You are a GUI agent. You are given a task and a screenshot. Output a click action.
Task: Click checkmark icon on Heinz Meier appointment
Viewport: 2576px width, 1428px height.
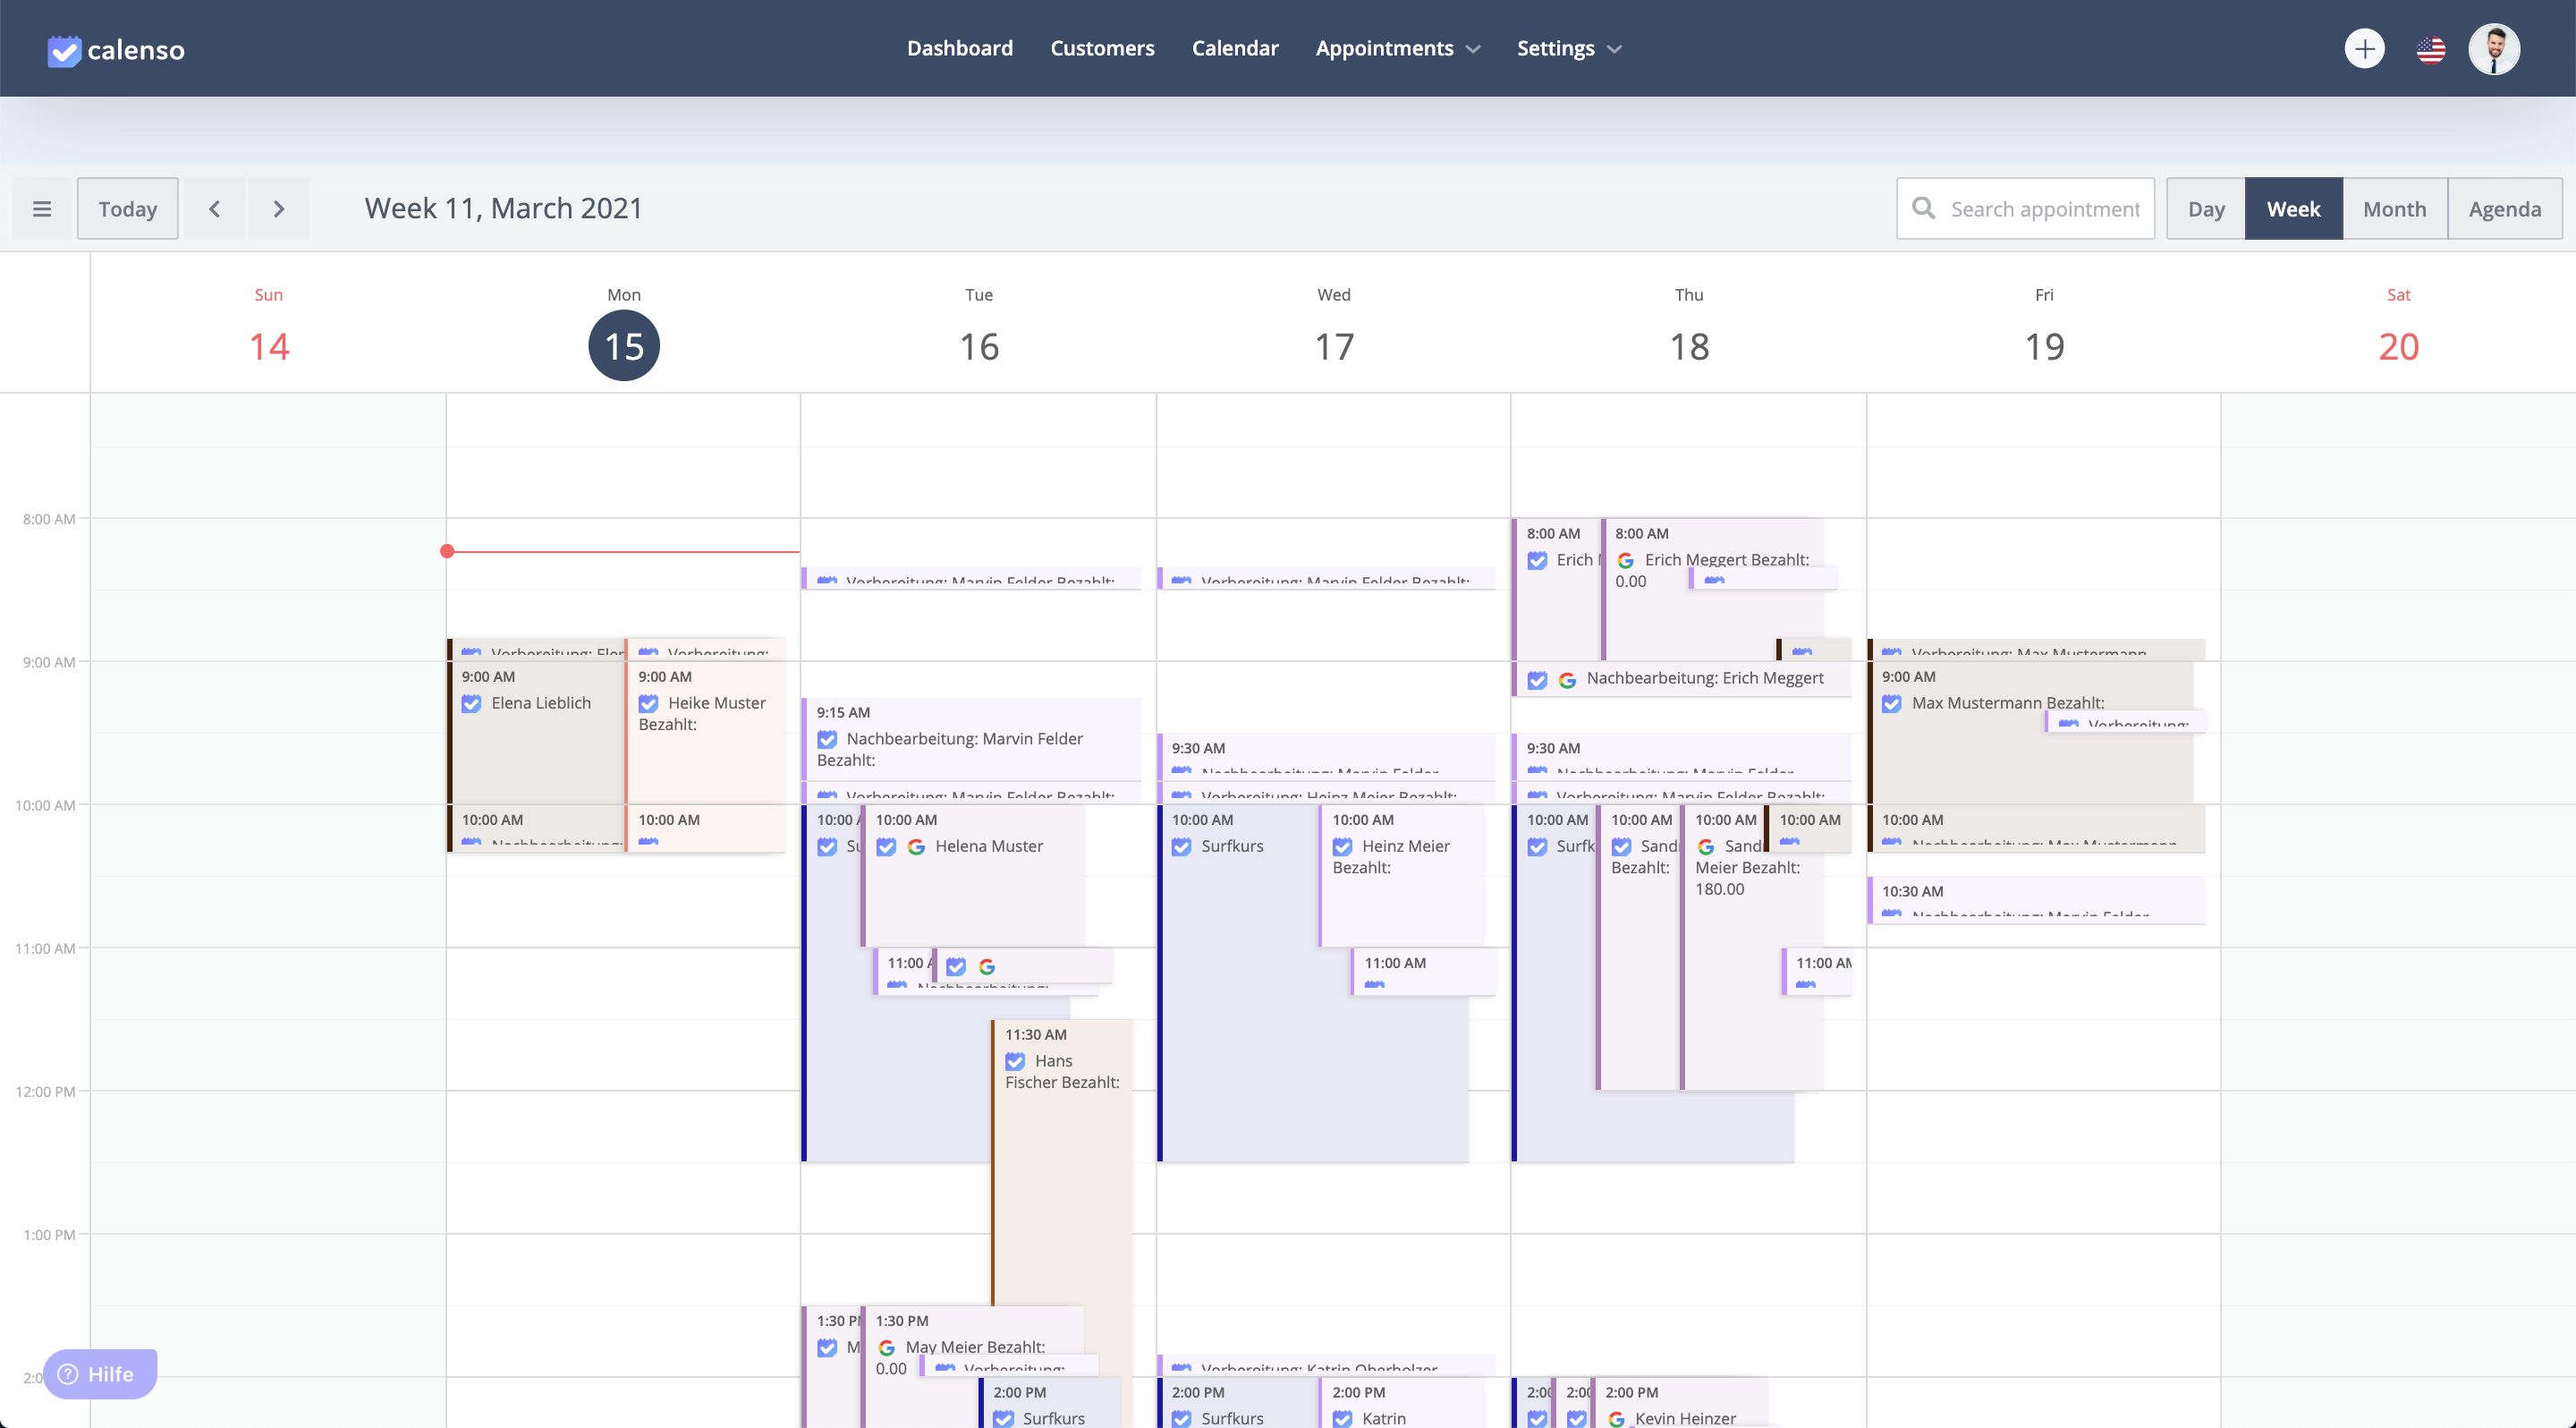click(x=1342, y=846)
